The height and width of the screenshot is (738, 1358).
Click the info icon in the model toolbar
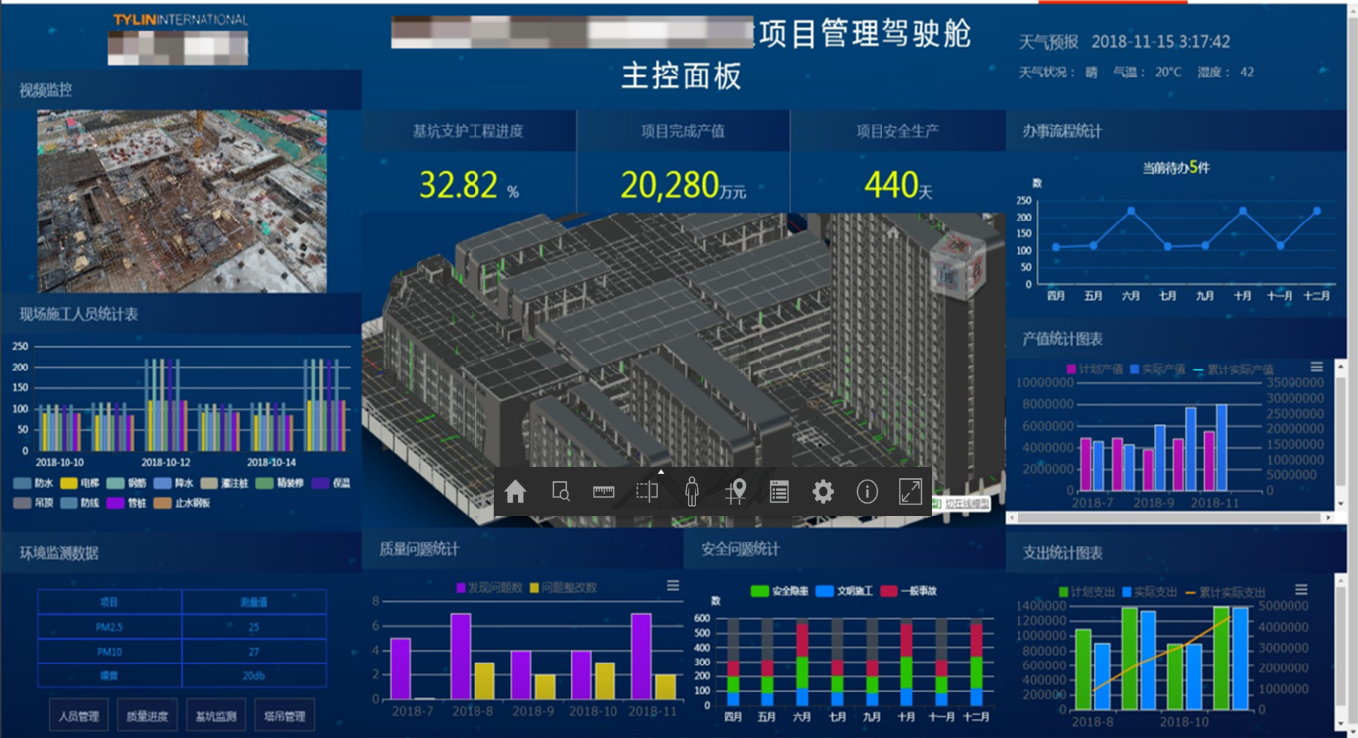click(867, 492)
